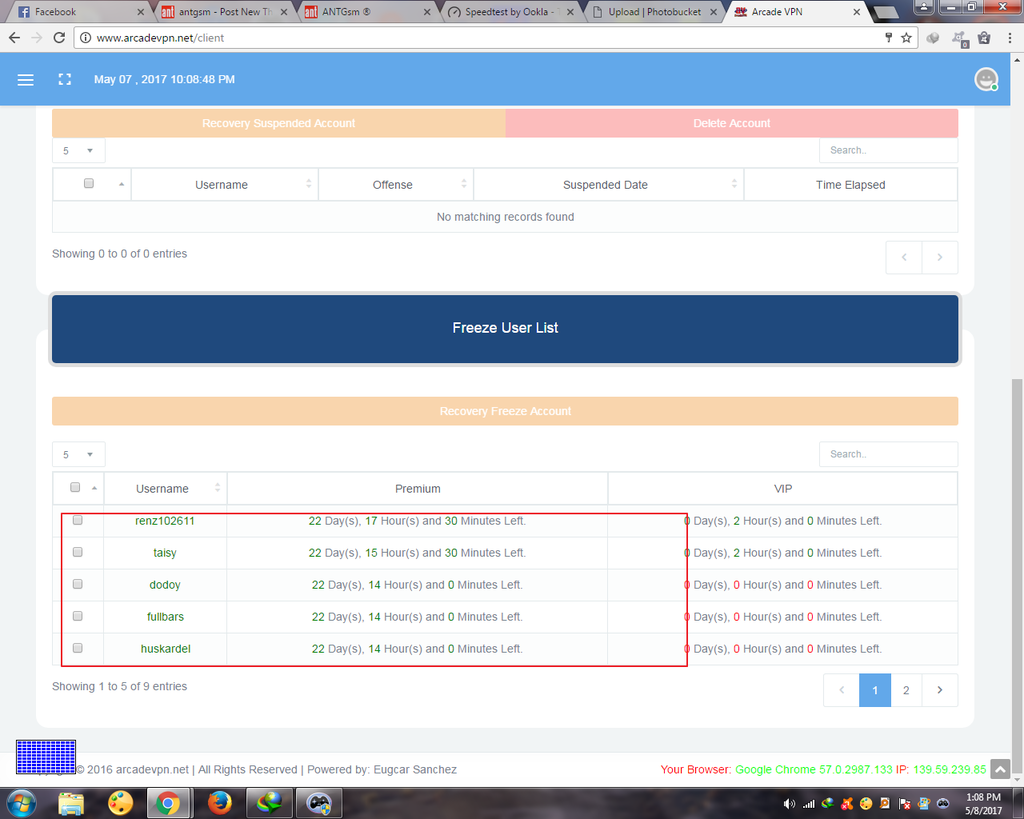Reload the page with refresh icon
Viewport: 1024px width, 819px height.
pos(59,38)
